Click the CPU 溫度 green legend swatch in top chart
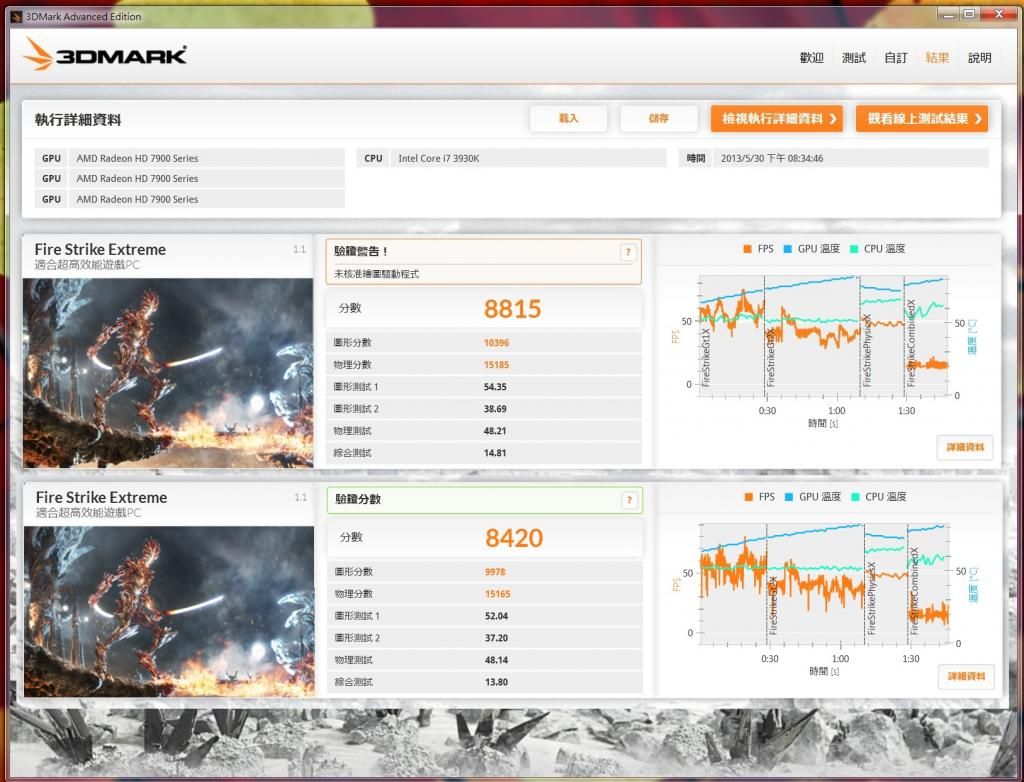1024x782 pixels. [854, 249]
